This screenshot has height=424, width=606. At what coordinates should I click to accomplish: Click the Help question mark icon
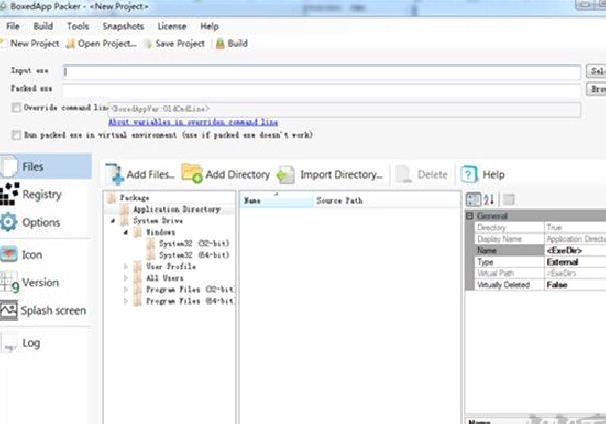[x=469, y=174]
